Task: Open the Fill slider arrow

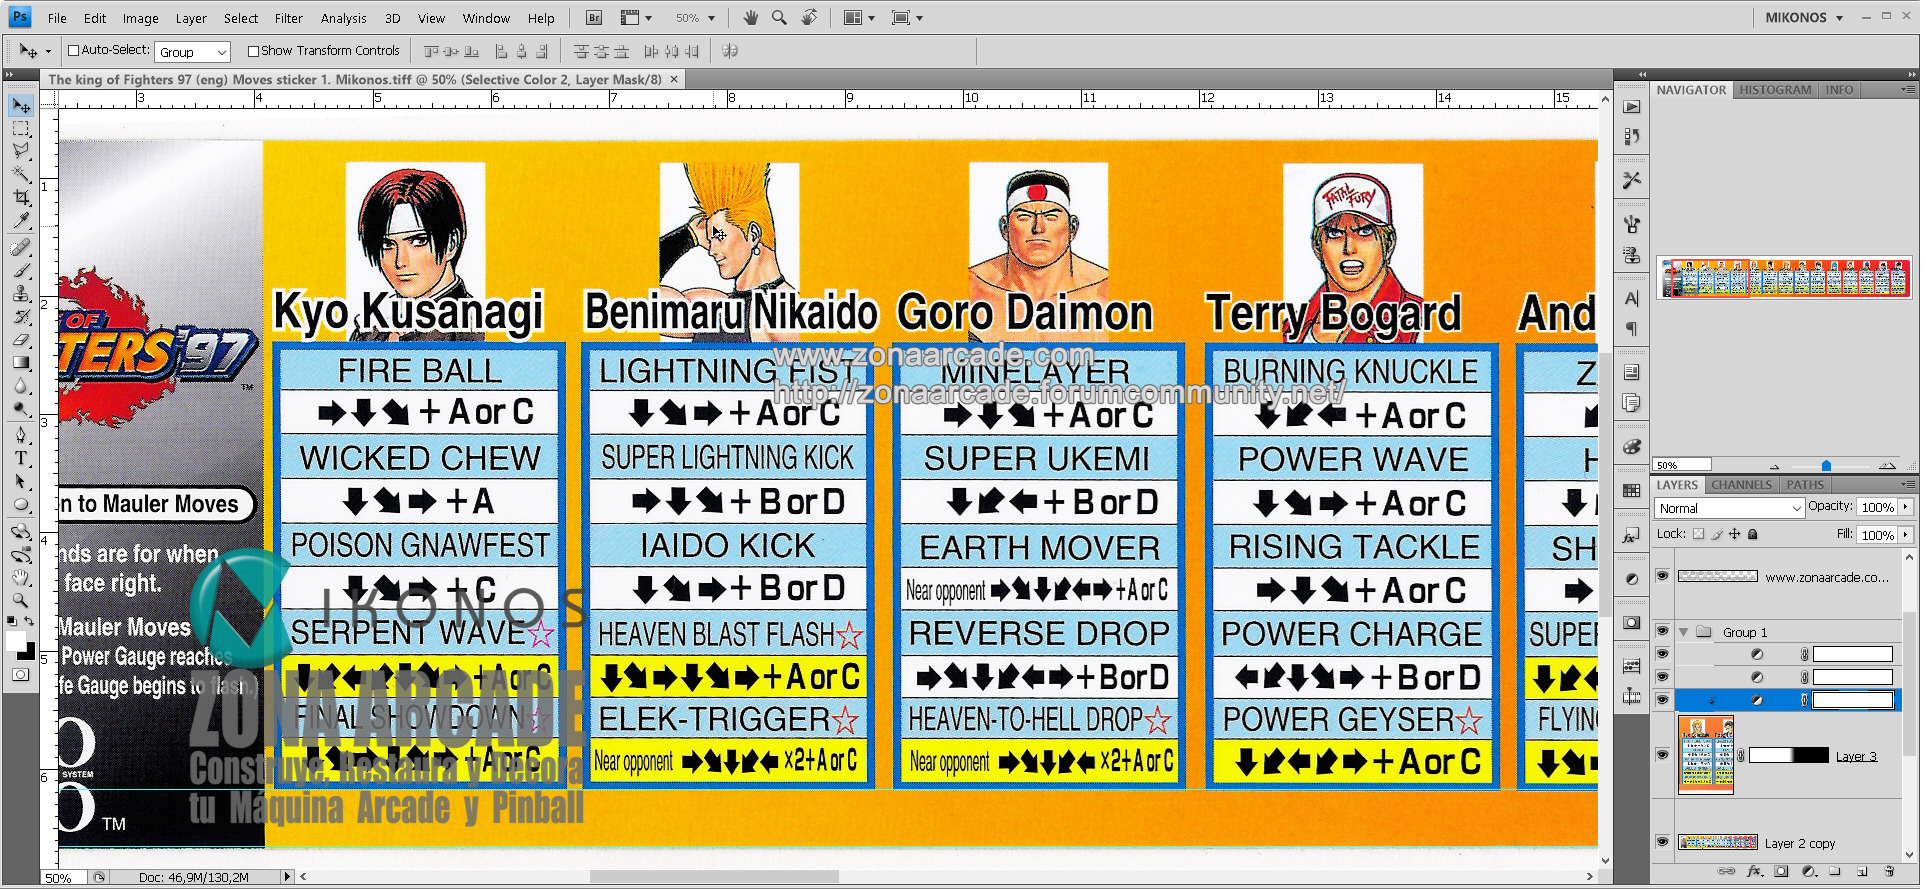Action: click(1906, 535)
